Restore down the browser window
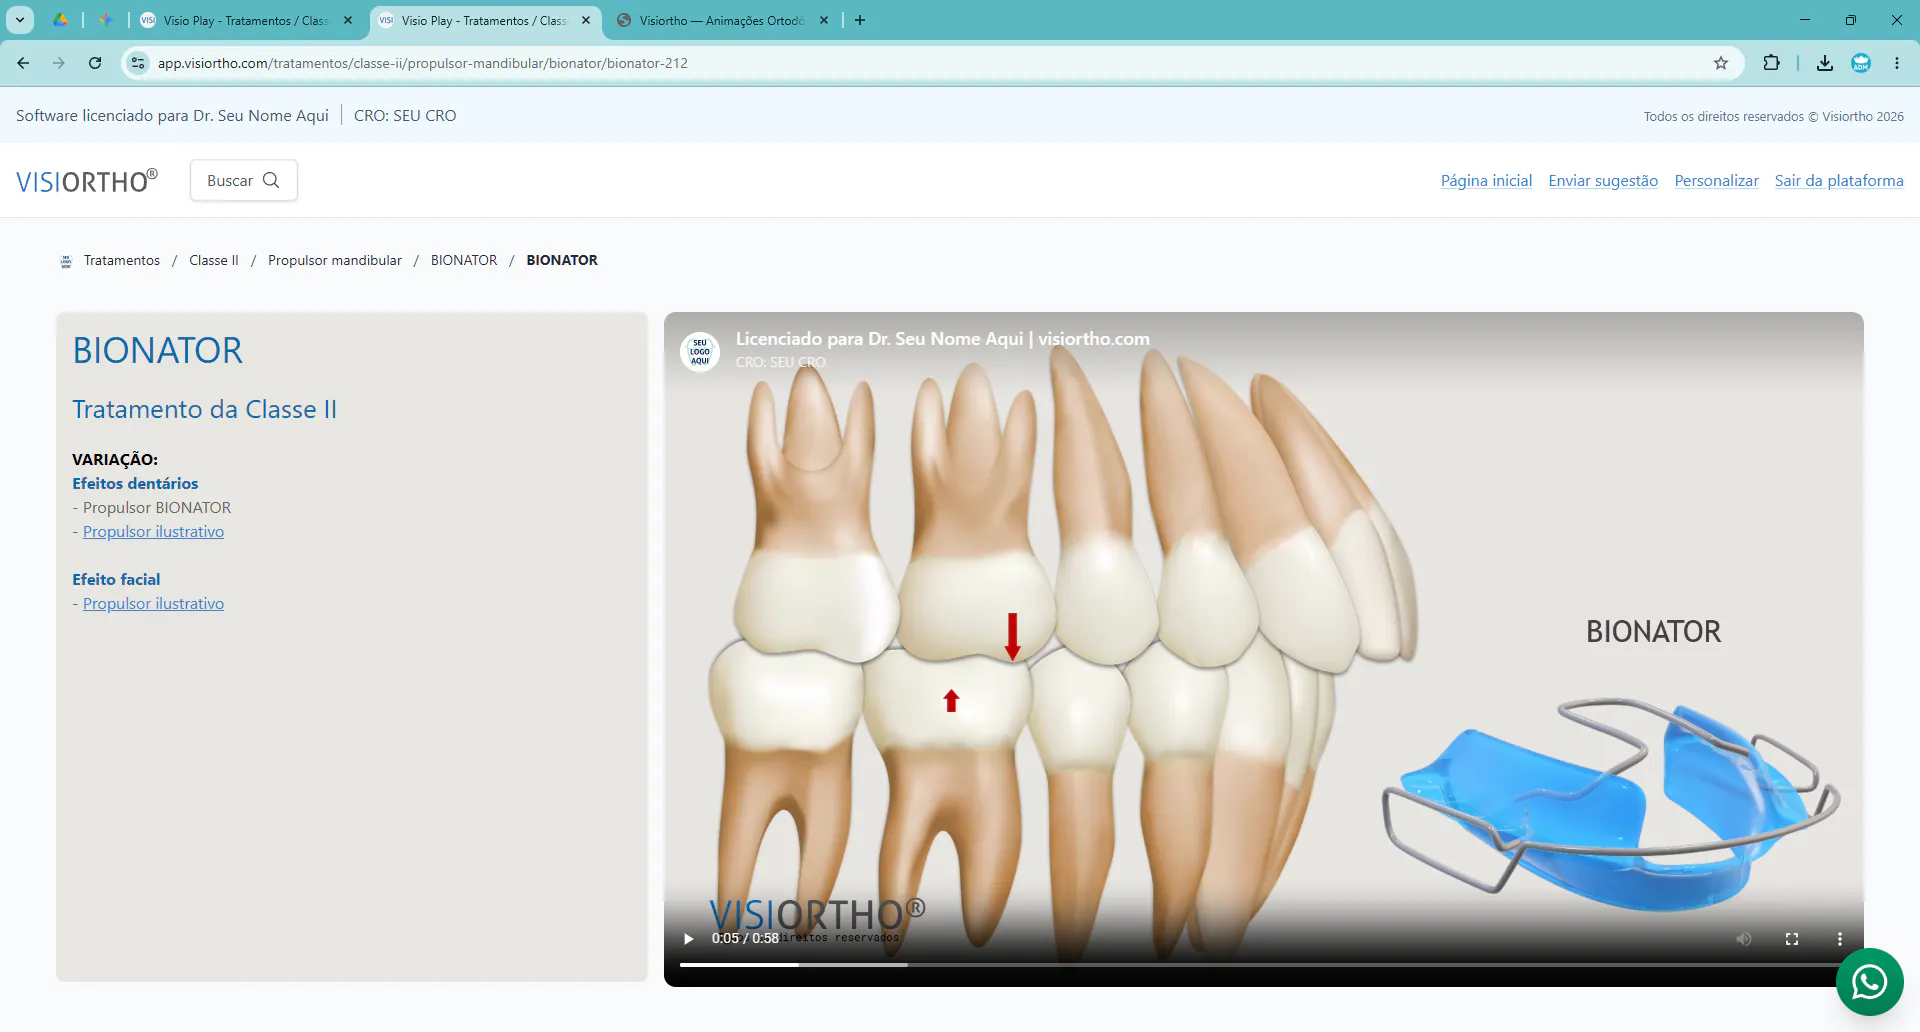This screenshot has width=1920, height=1032. [x=1851, y=20]
